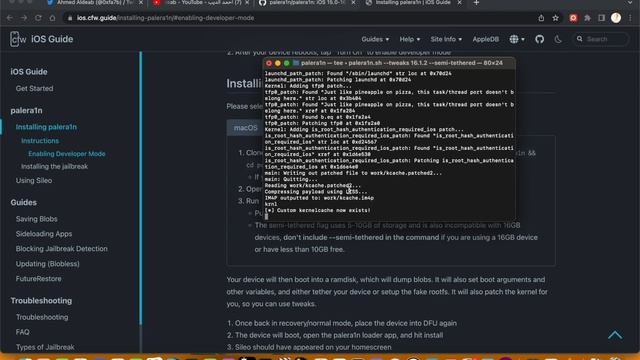Expand the Guides dropdown menu
This screenshot has width=640, height=360.
tap(375, 39)
